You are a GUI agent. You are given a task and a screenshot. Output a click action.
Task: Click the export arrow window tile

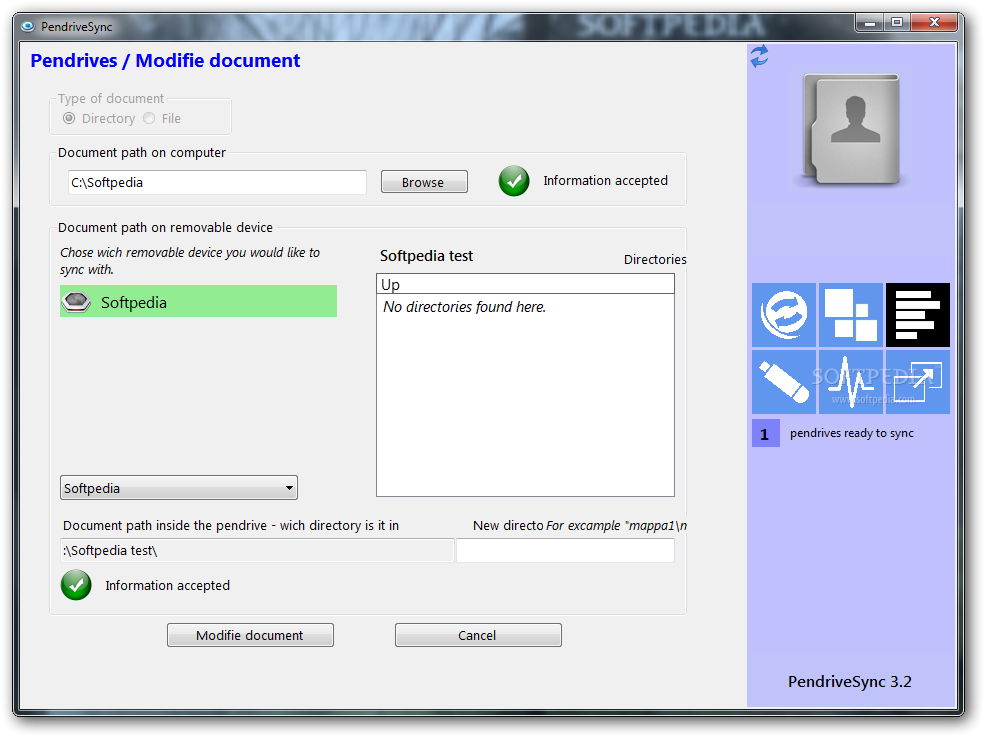pos(918,382)
